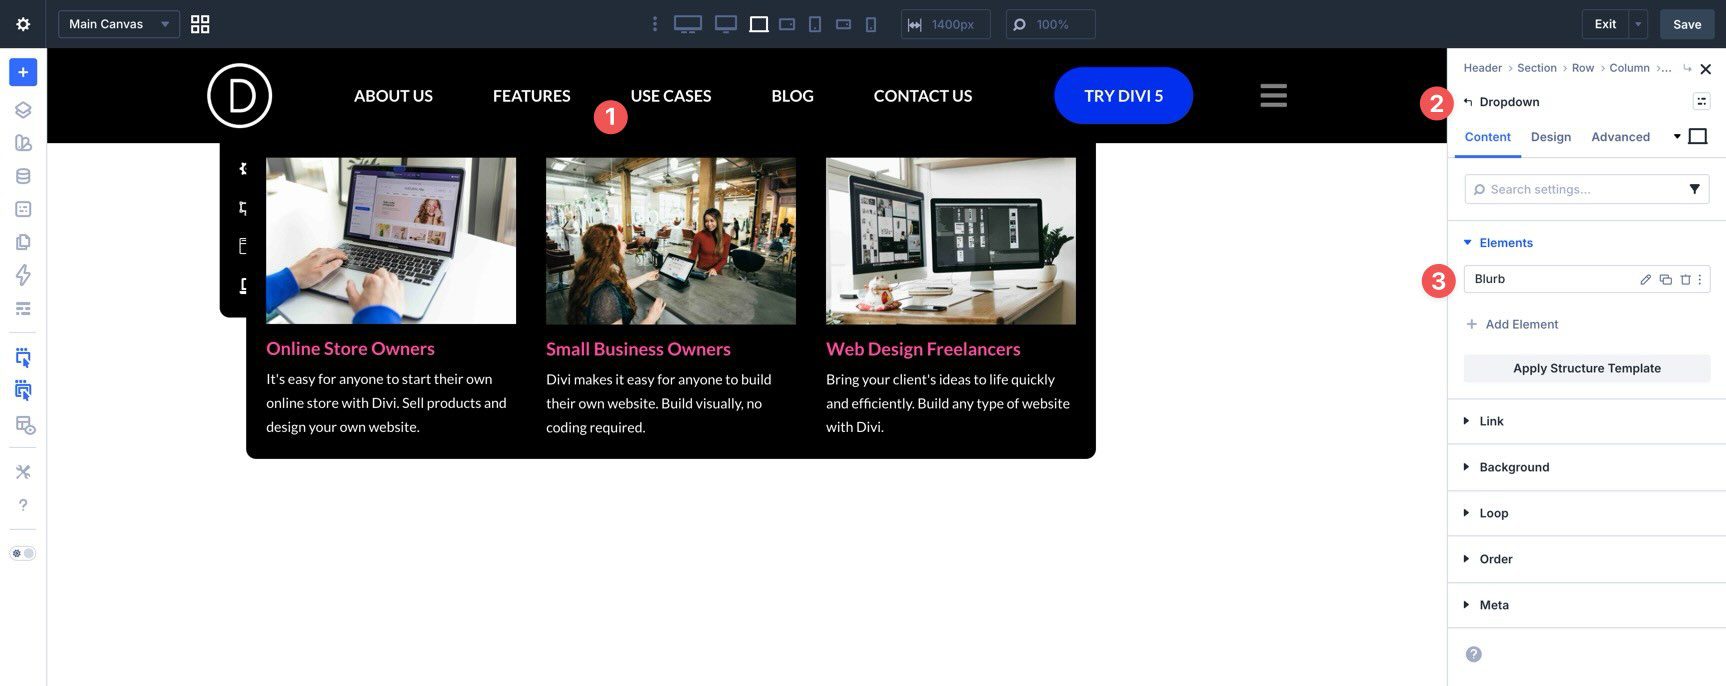Open the dropdown arrow next to Exit
Viewport: 1726px width, 686px height.
(x=1638, y=24)
